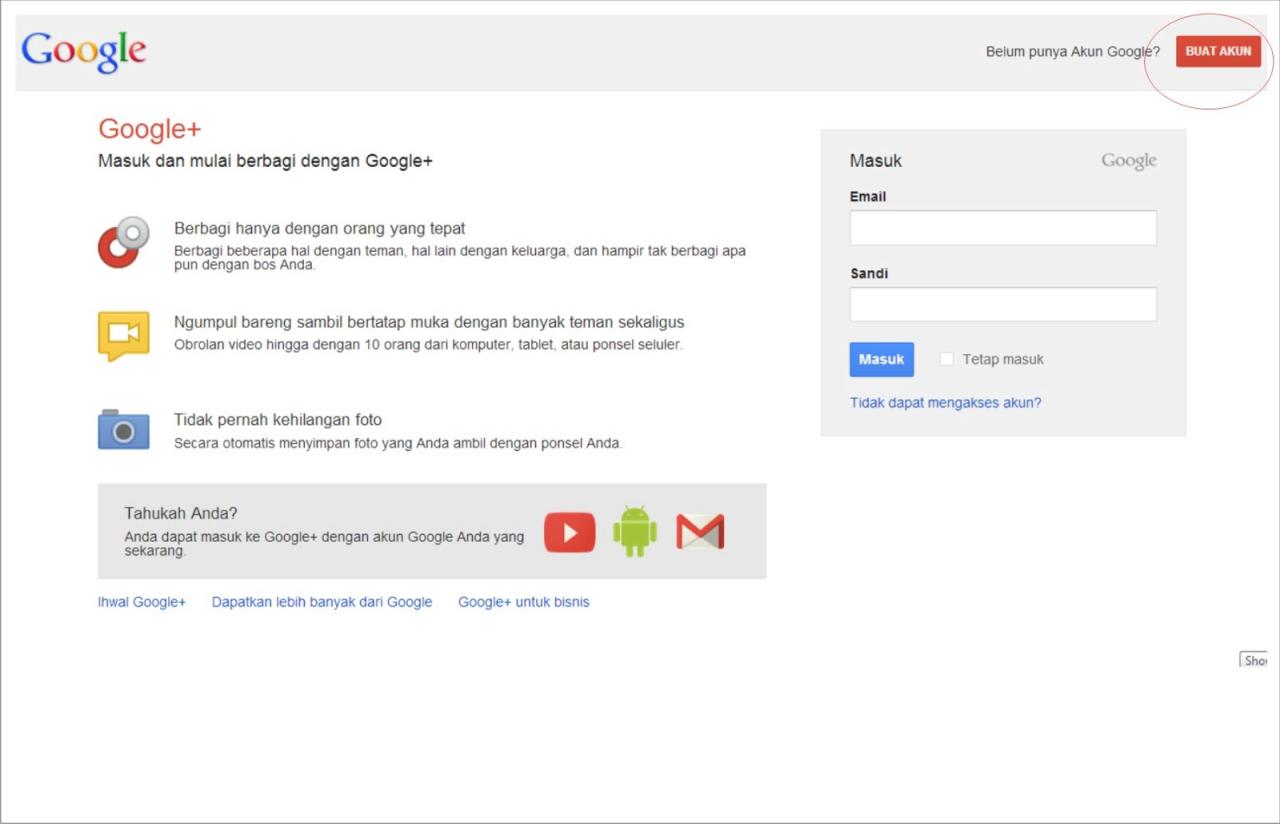
Task: Click the 'Tetap masuk' label text
Action: click(x=1003, y=359)
